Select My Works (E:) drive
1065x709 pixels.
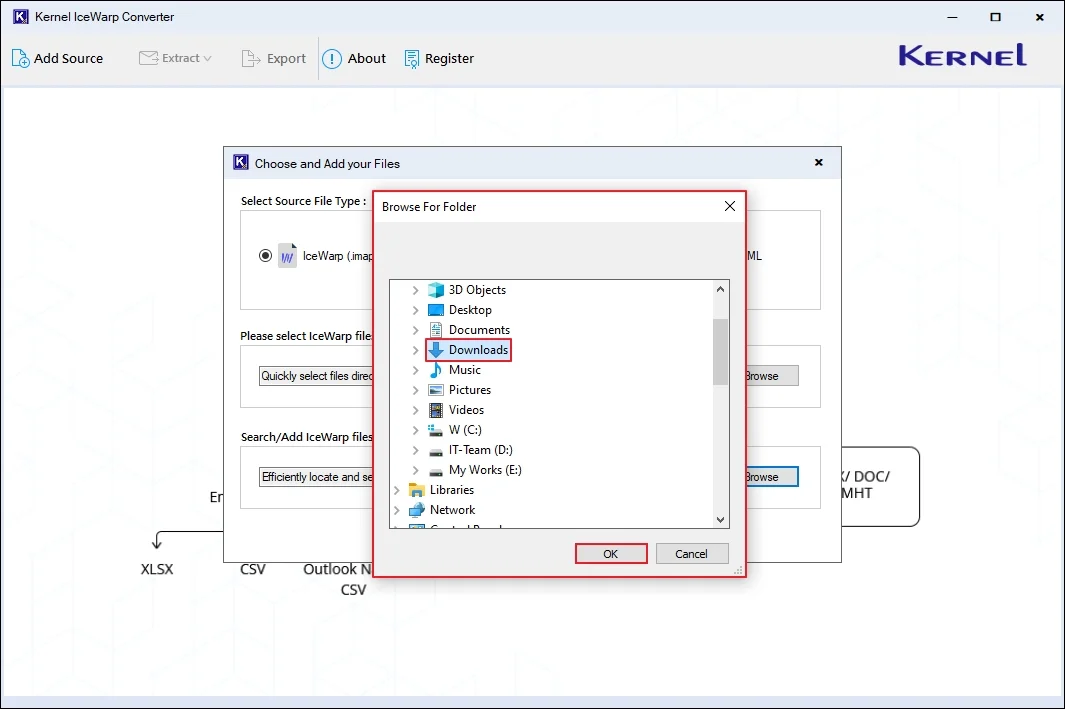click(x=485, y=470)
